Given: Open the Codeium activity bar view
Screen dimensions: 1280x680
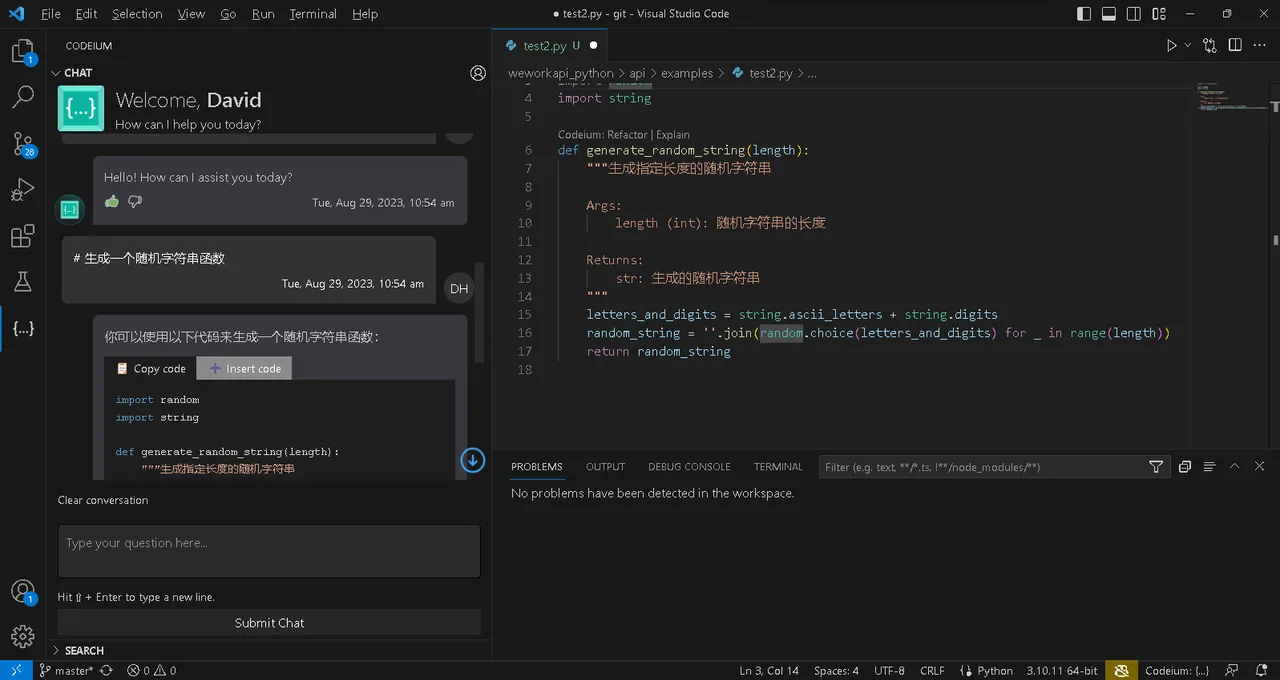Looking at the screenshot, I should click(22, 328).
